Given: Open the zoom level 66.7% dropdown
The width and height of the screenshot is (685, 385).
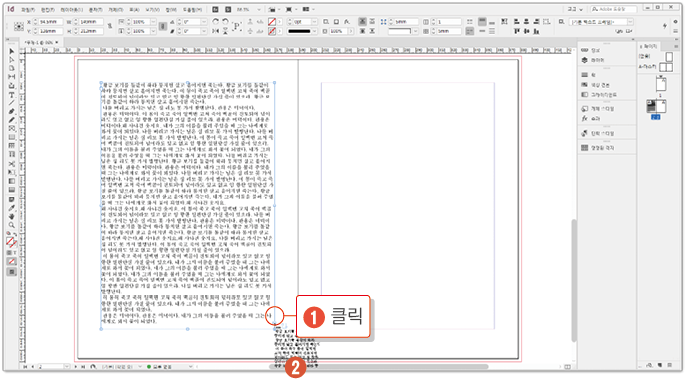Looking at the screenshot, I should point(259,9).
